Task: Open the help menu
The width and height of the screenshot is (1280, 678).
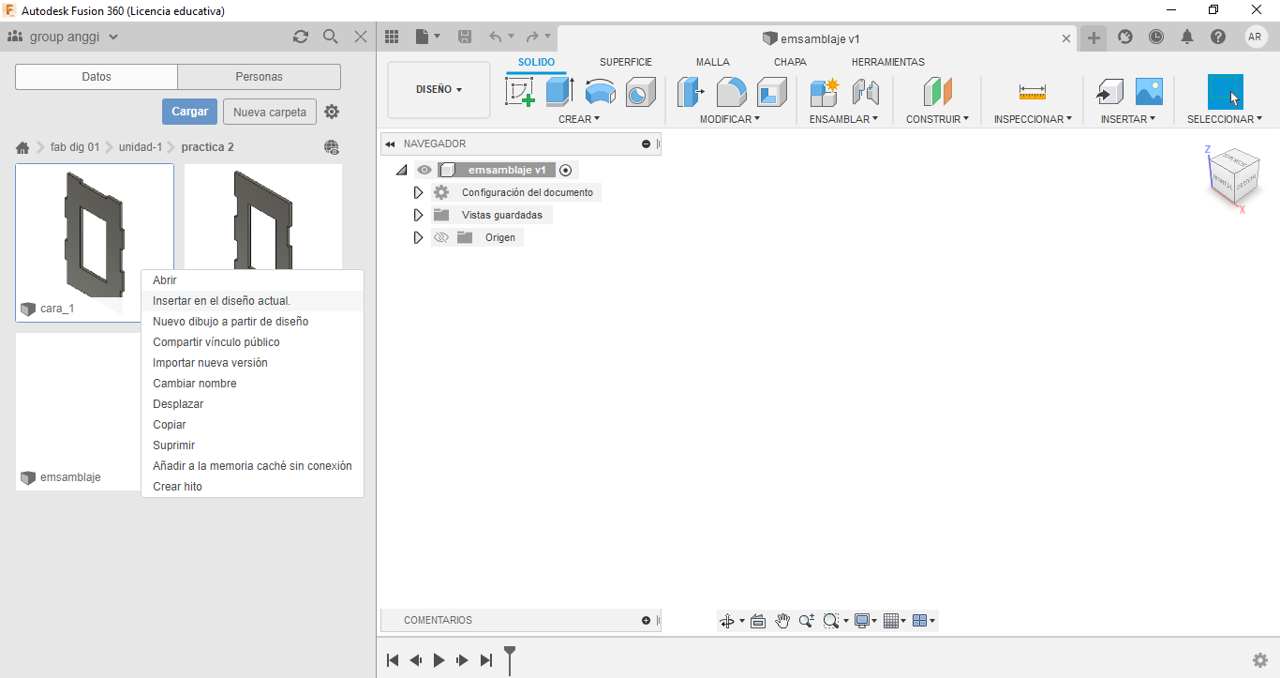Action: point(1218,37)
